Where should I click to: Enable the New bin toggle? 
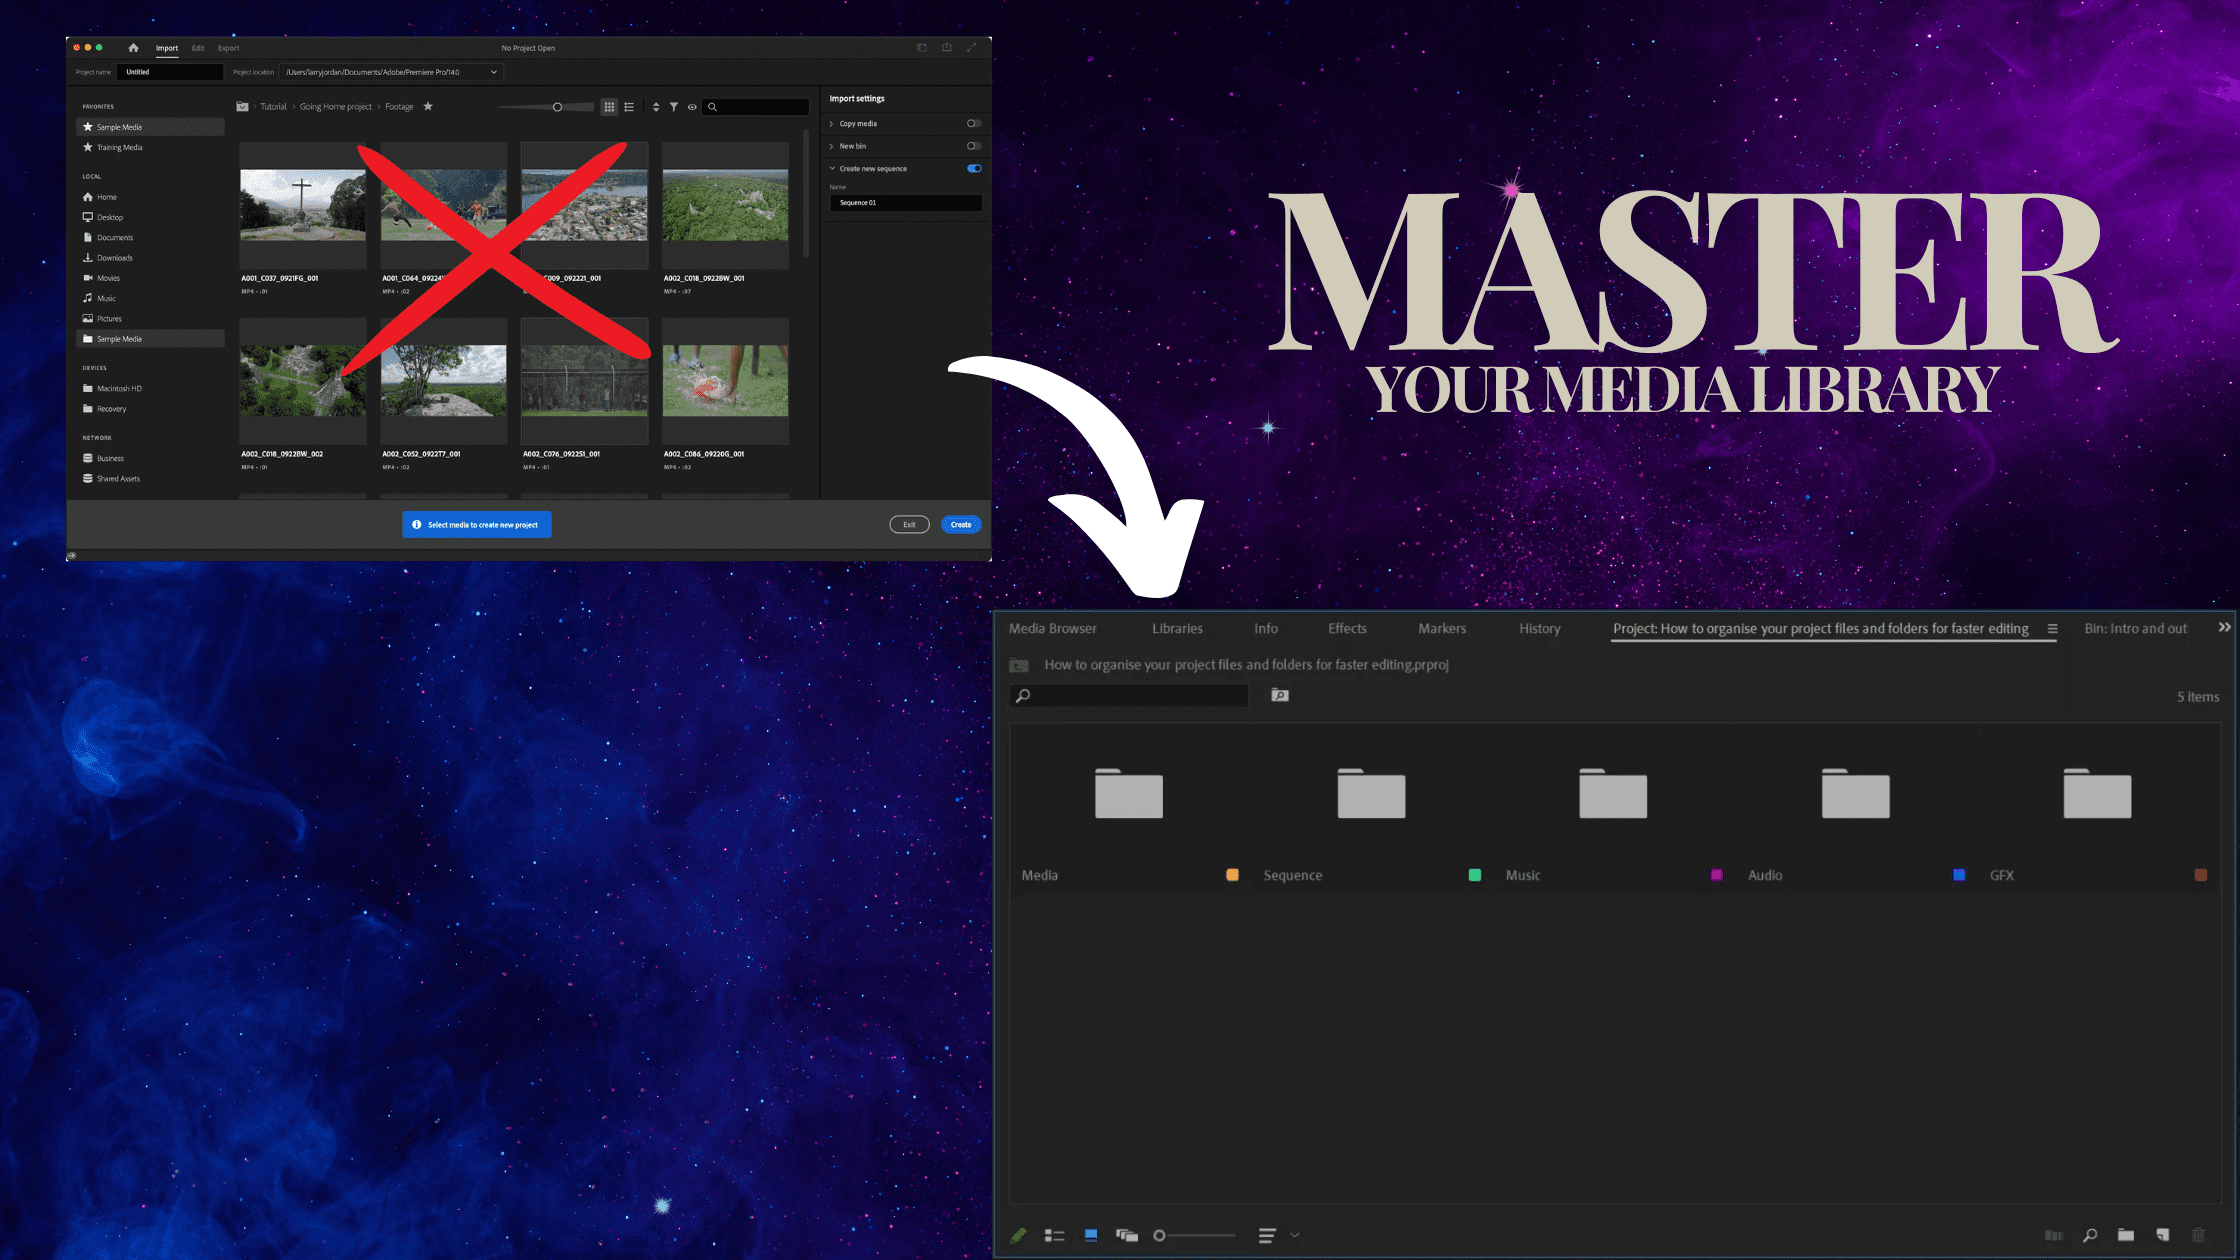click(973, 146)
